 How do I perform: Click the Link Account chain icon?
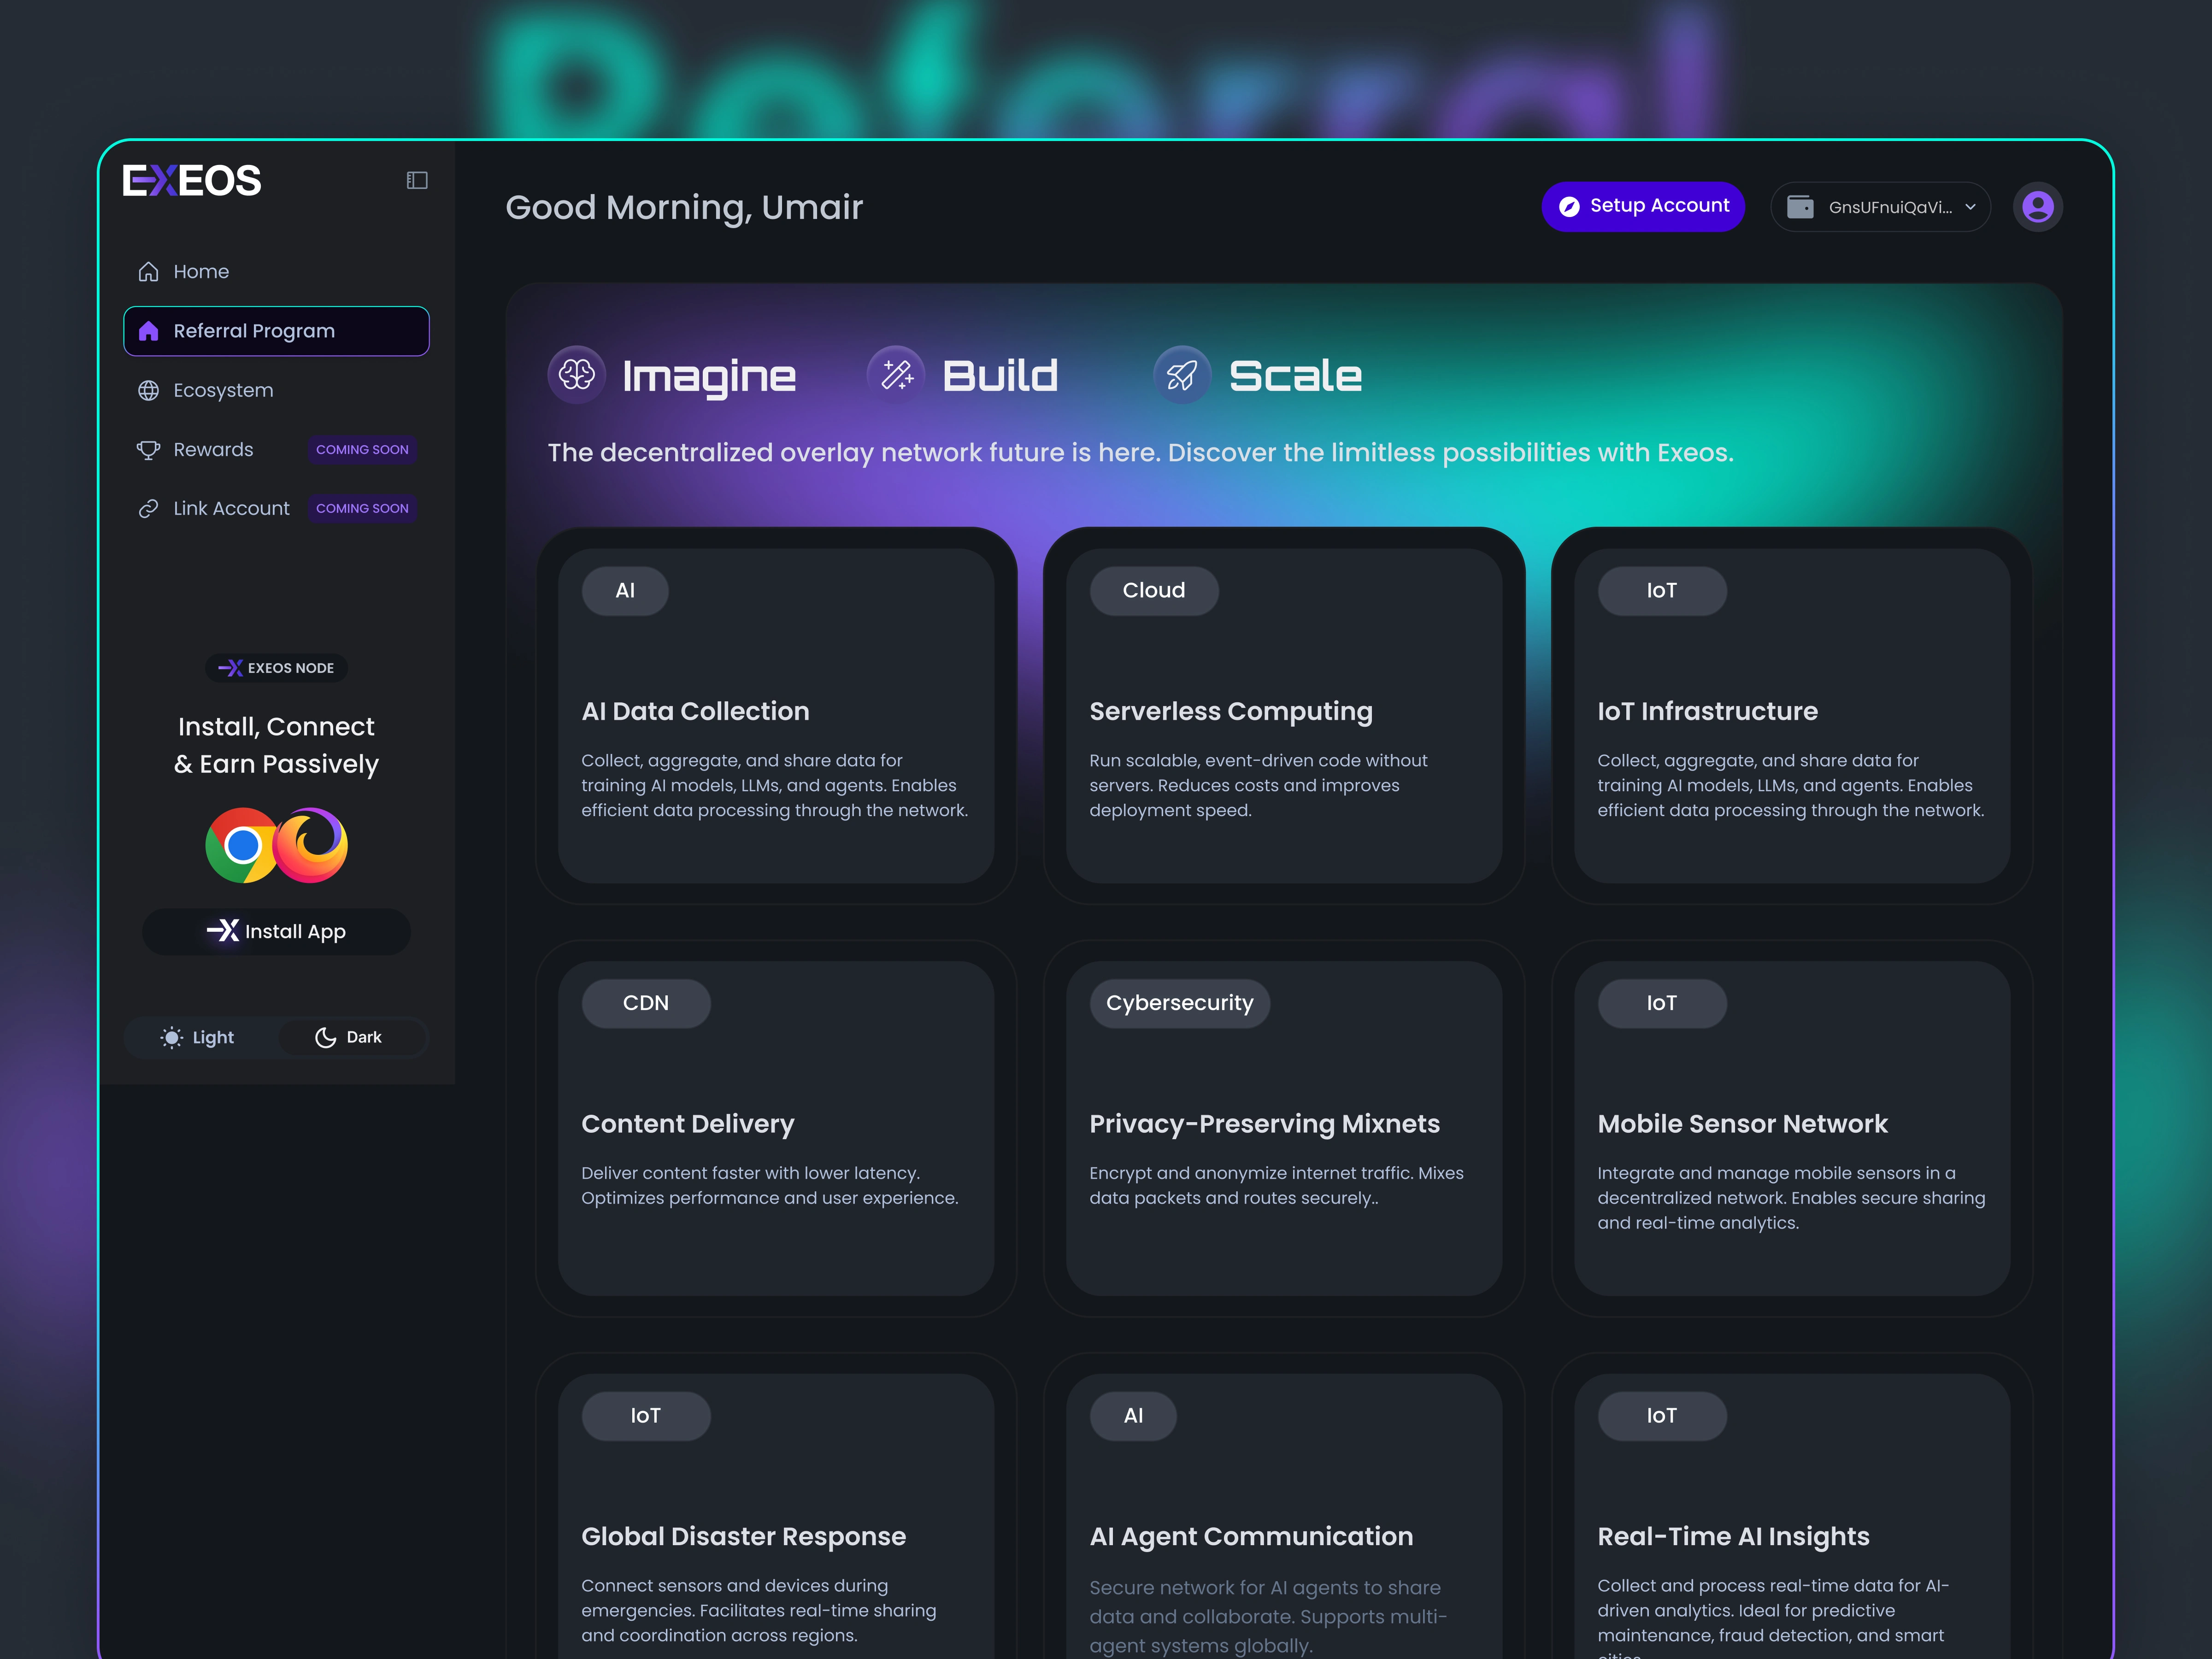(x=149, y=509)
